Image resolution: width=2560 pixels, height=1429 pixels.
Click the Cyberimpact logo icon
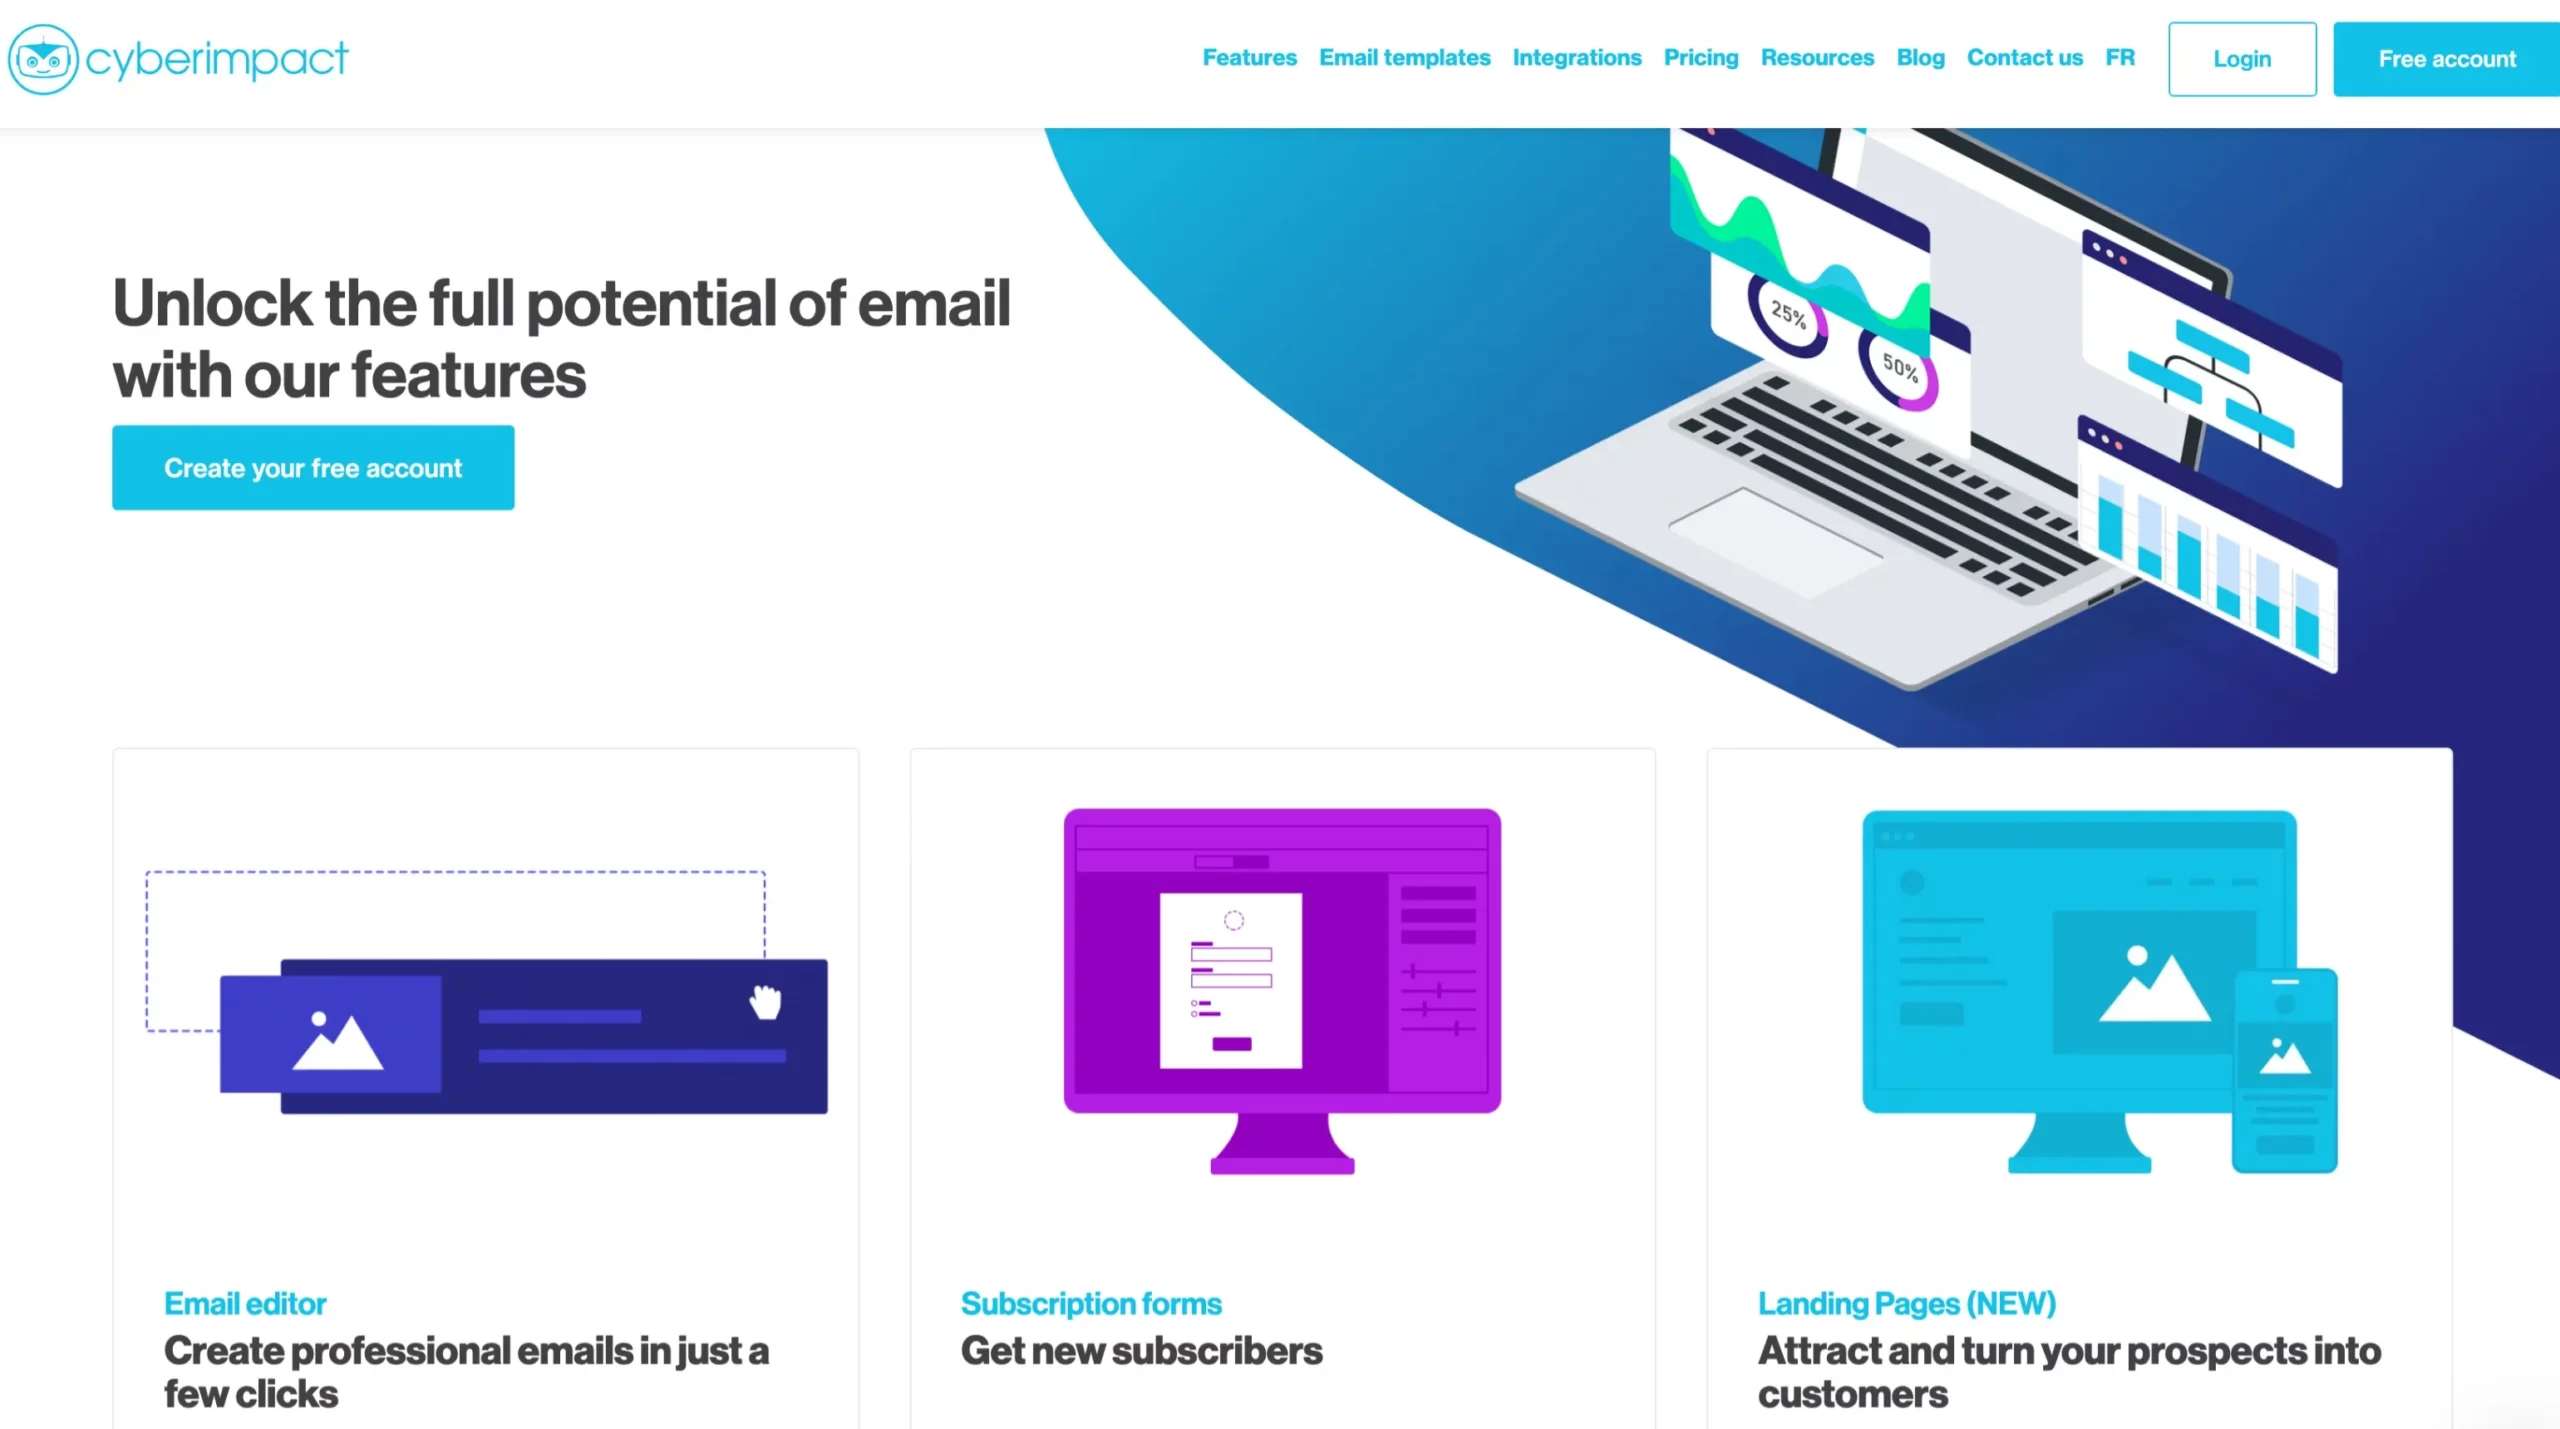pos(42,60)
